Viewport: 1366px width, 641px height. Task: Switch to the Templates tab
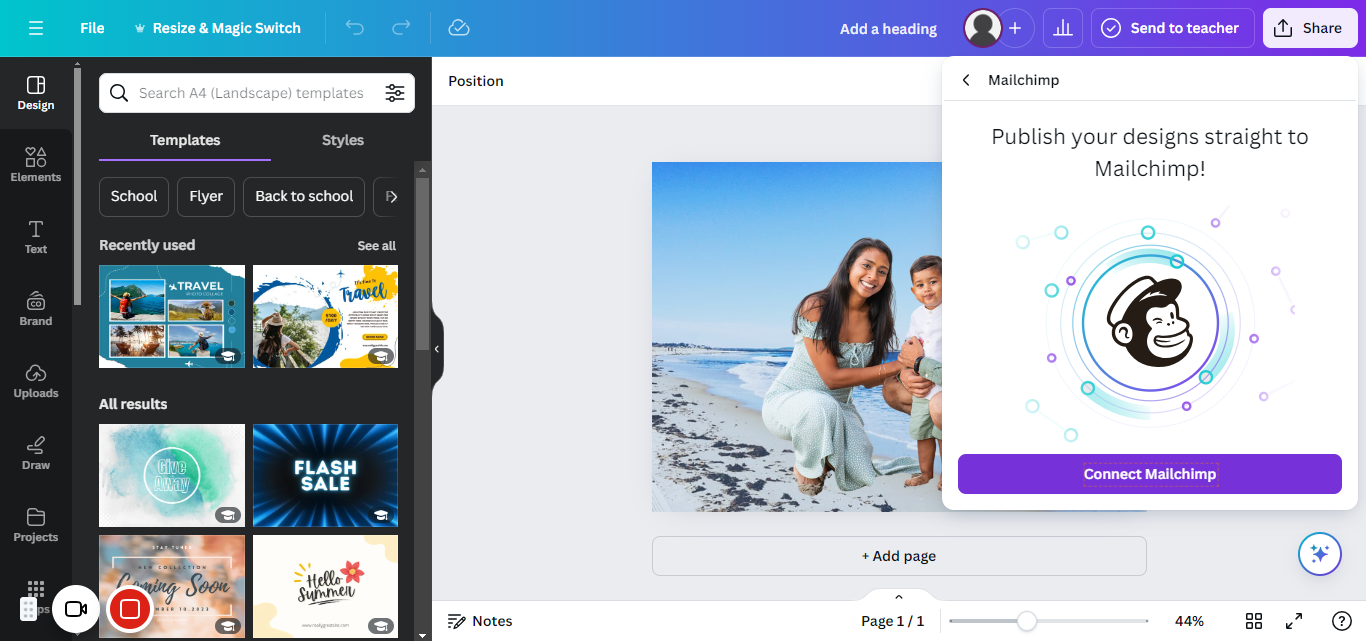coord(185,140)
